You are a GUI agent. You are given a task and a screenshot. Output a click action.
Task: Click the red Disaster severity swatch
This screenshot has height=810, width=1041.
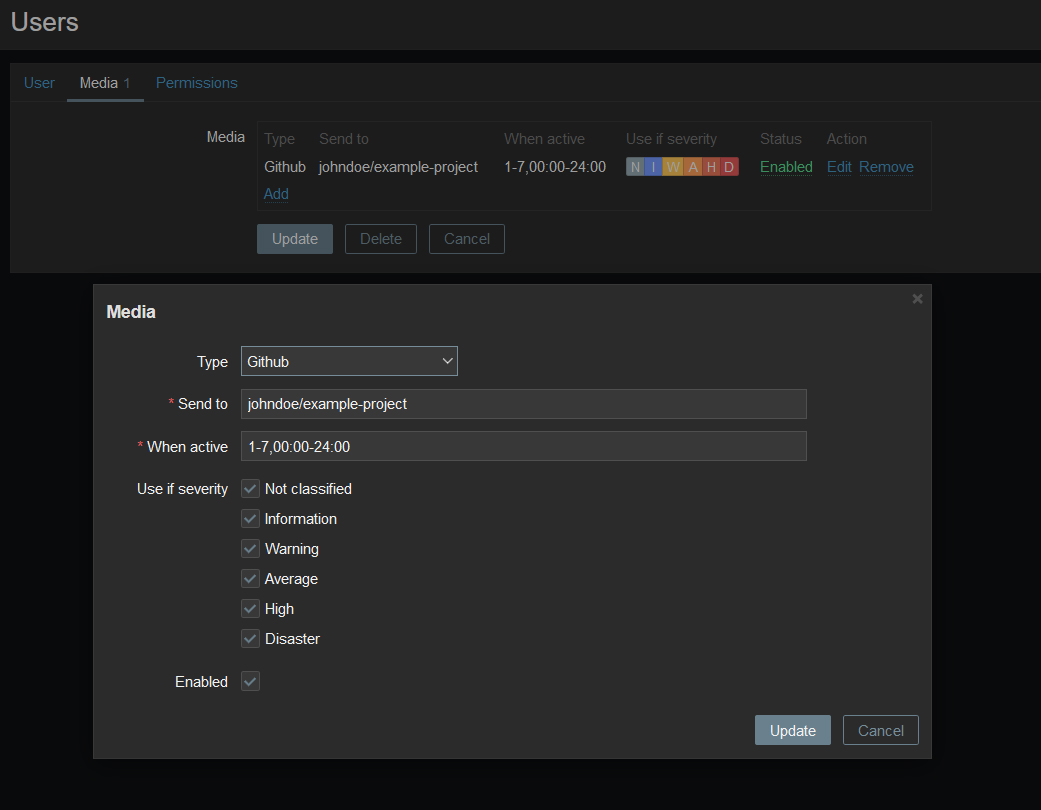pyautogui.click(x=729, y=167)
